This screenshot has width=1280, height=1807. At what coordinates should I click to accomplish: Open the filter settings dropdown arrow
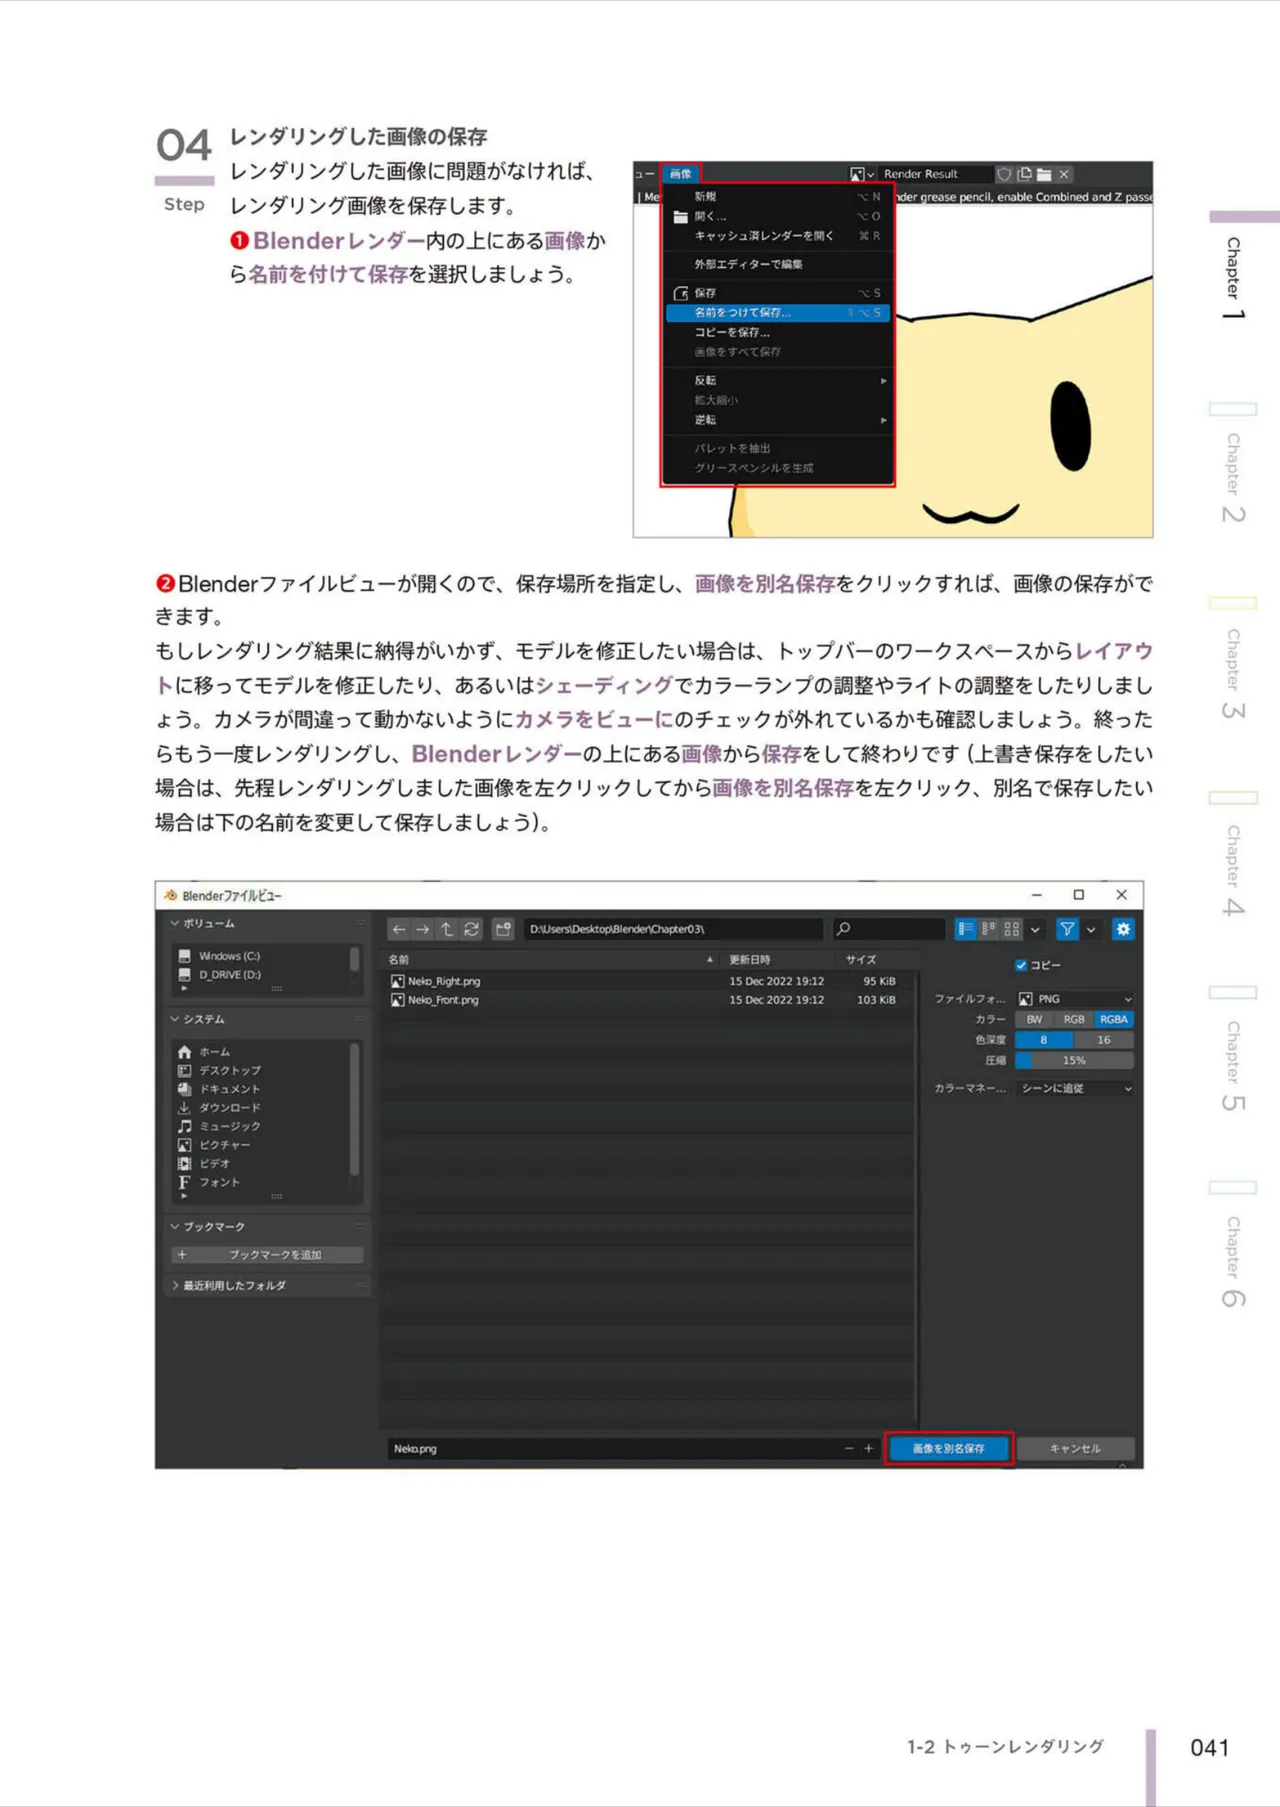1091,929
